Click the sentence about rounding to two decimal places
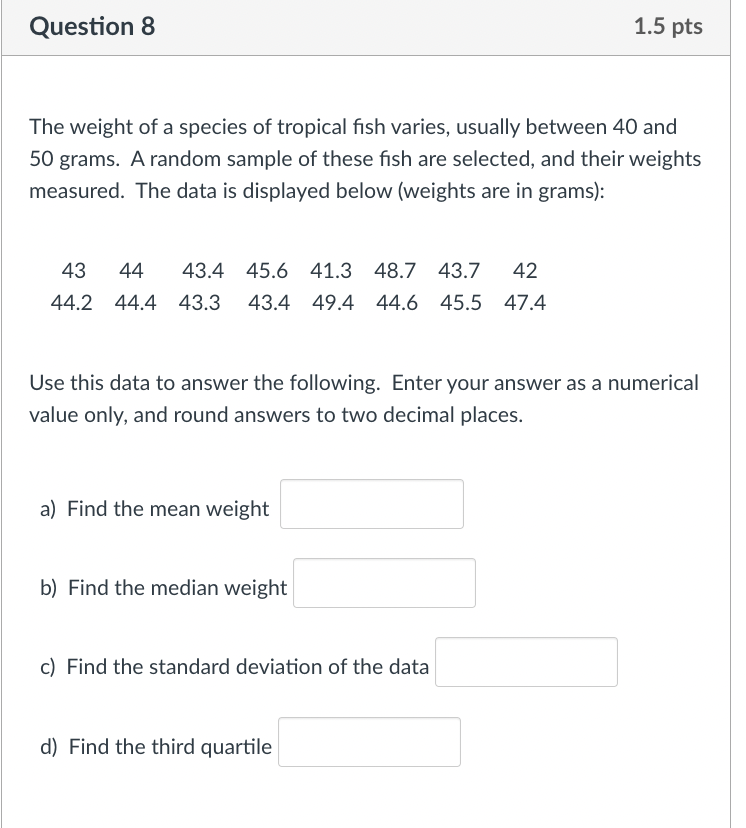This screenshot has height=828, width=746. 363,398
